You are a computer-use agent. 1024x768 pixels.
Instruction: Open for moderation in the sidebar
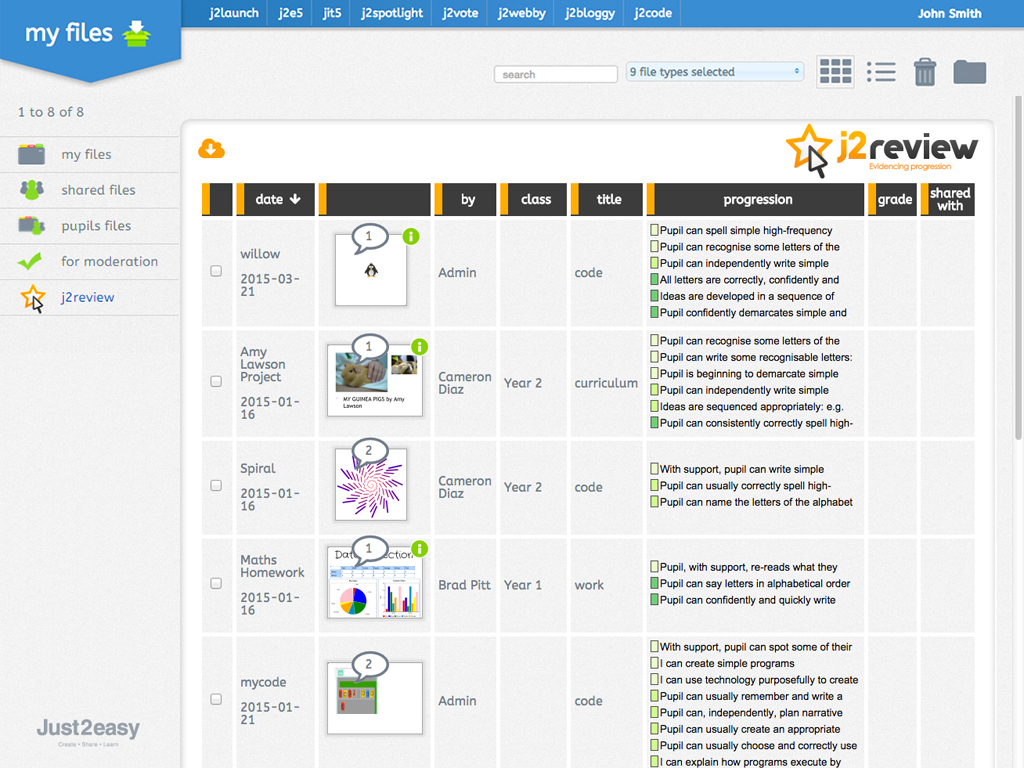pyautogui.click(x=109, y=262)
